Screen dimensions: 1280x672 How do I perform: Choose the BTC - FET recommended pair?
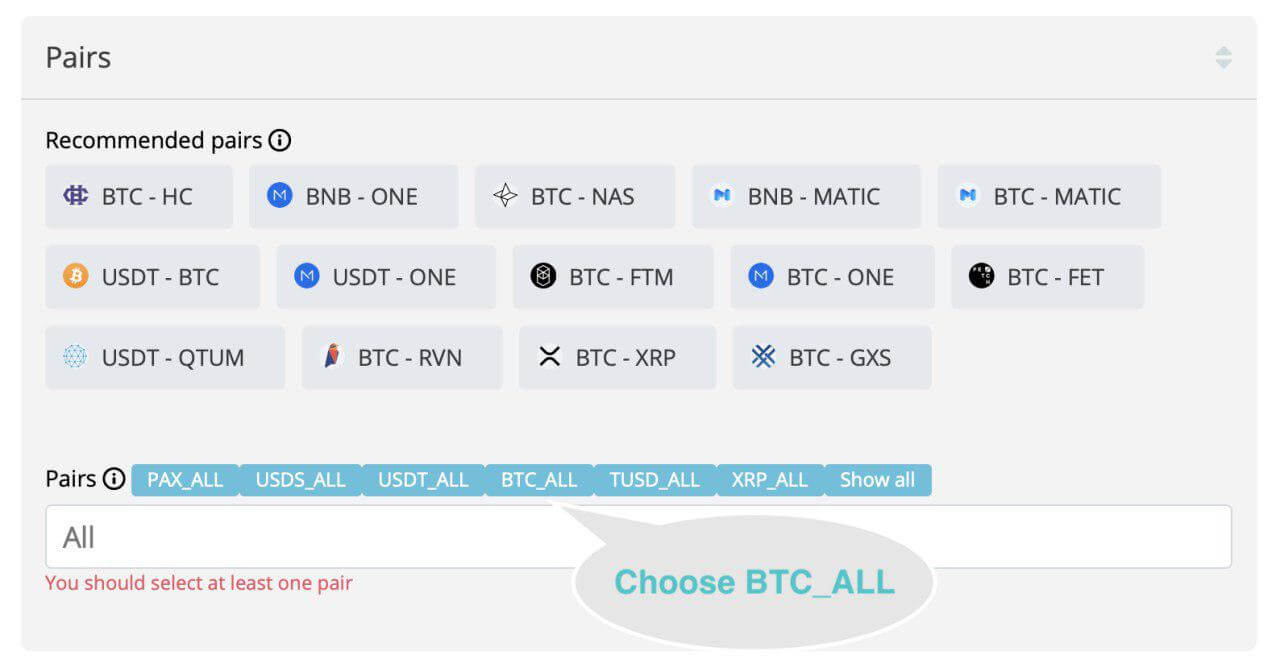tap(1047, 277)
